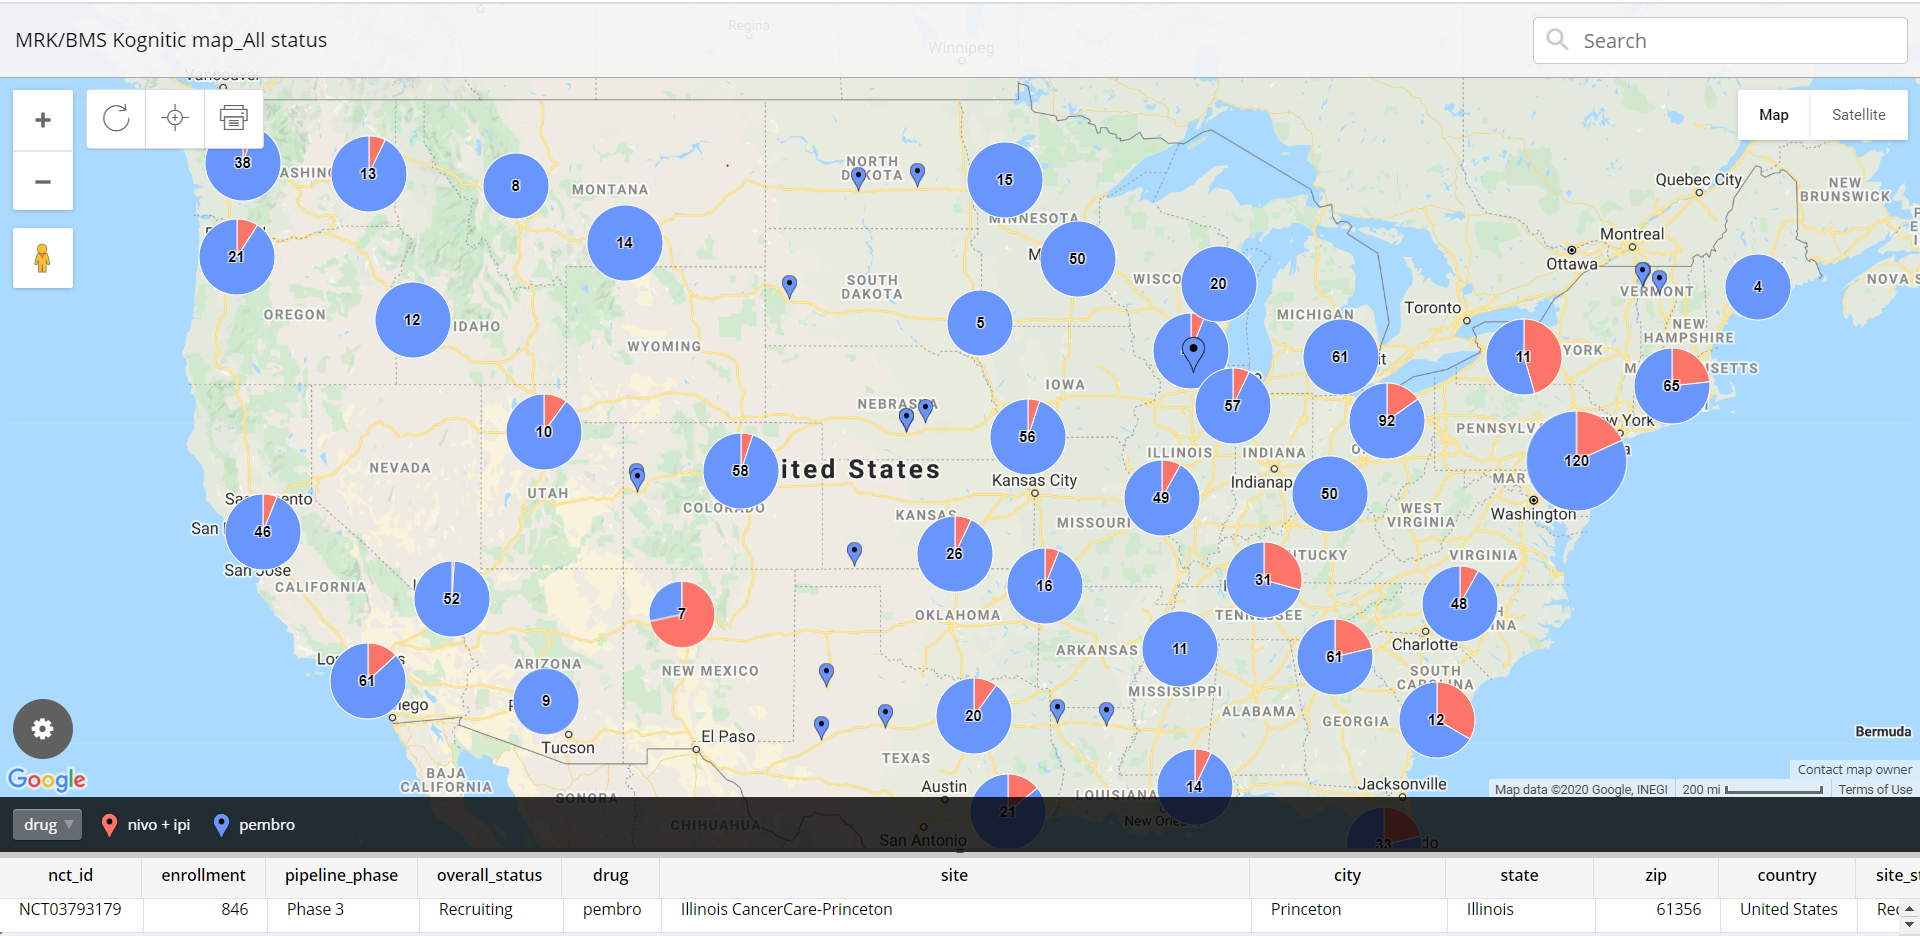Select the Map tab
Screen dimensions: 1920x936
(x=1772, y=114)
